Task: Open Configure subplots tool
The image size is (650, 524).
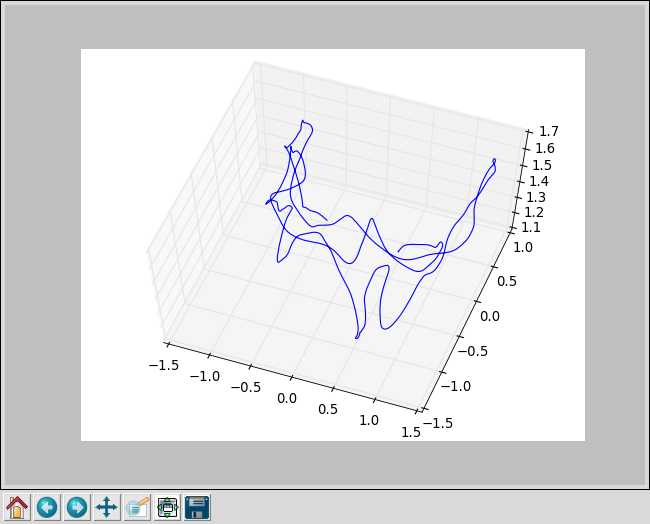Action: (167, 507)
